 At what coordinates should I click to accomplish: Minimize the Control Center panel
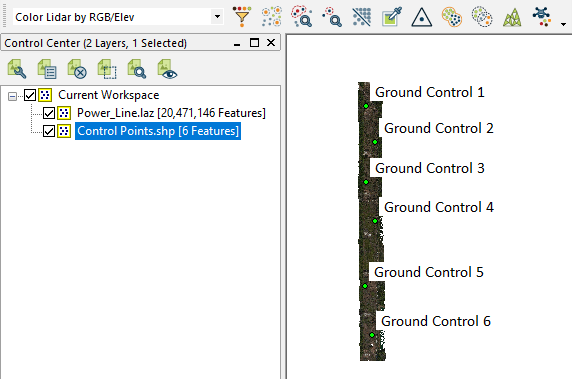[237, 44]
